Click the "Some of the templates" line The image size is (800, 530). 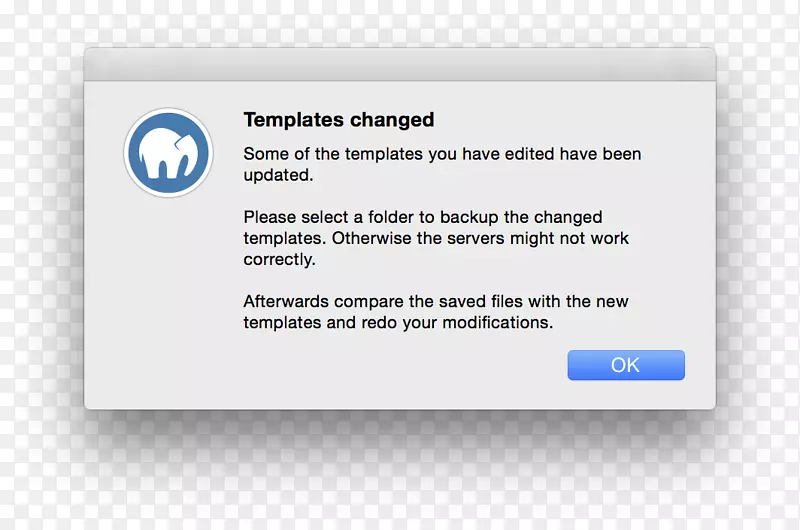click(x=442, y=154)
